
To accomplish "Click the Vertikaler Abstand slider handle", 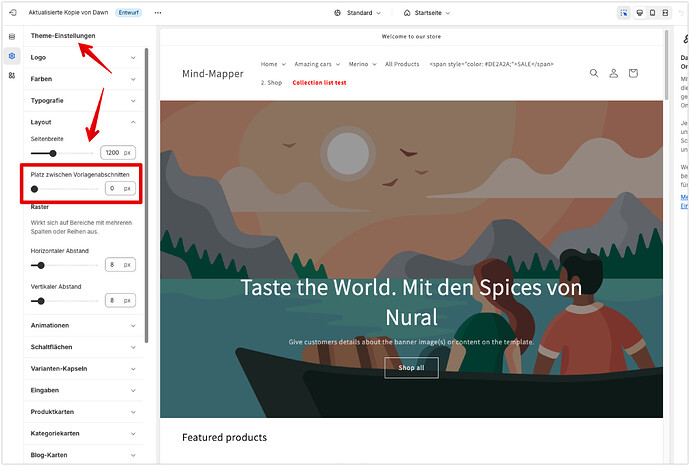I will click(41, 301).
